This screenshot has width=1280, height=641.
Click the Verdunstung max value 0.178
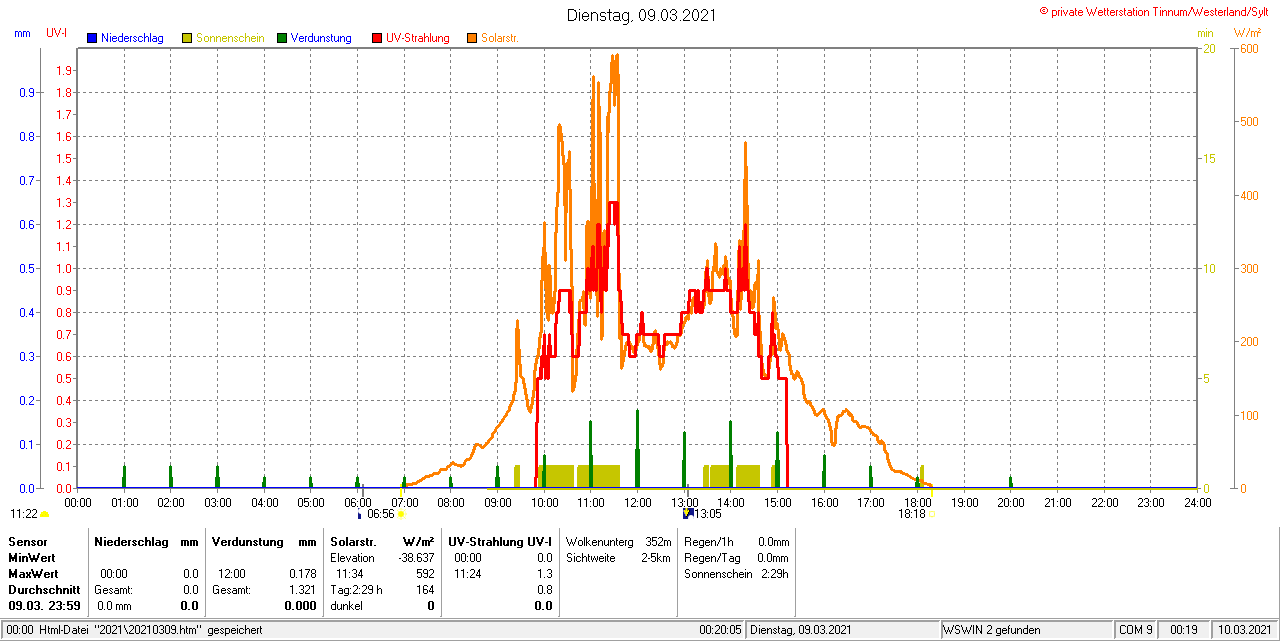[x=301, y=574]
